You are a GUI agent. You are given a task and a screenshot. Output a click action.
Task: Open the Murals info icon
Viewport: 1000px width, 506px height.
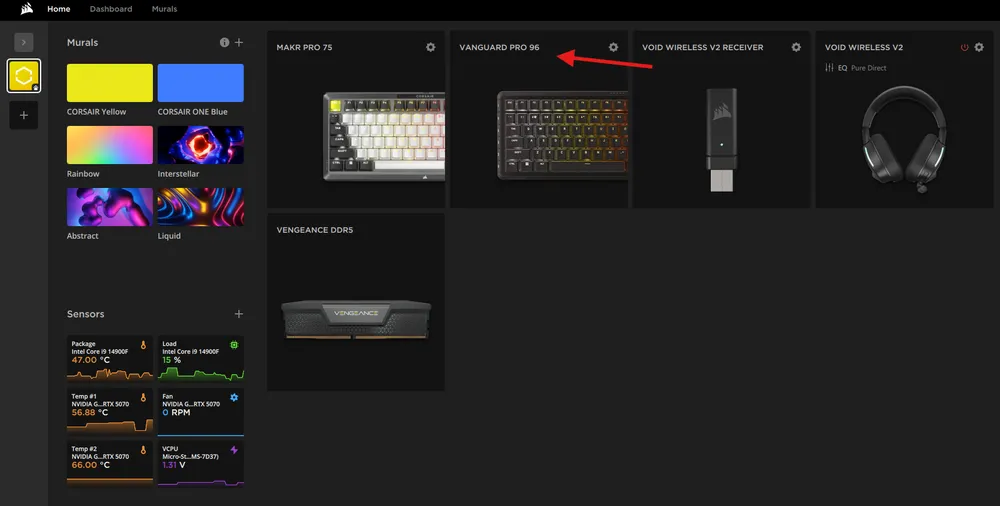point(224,42)
